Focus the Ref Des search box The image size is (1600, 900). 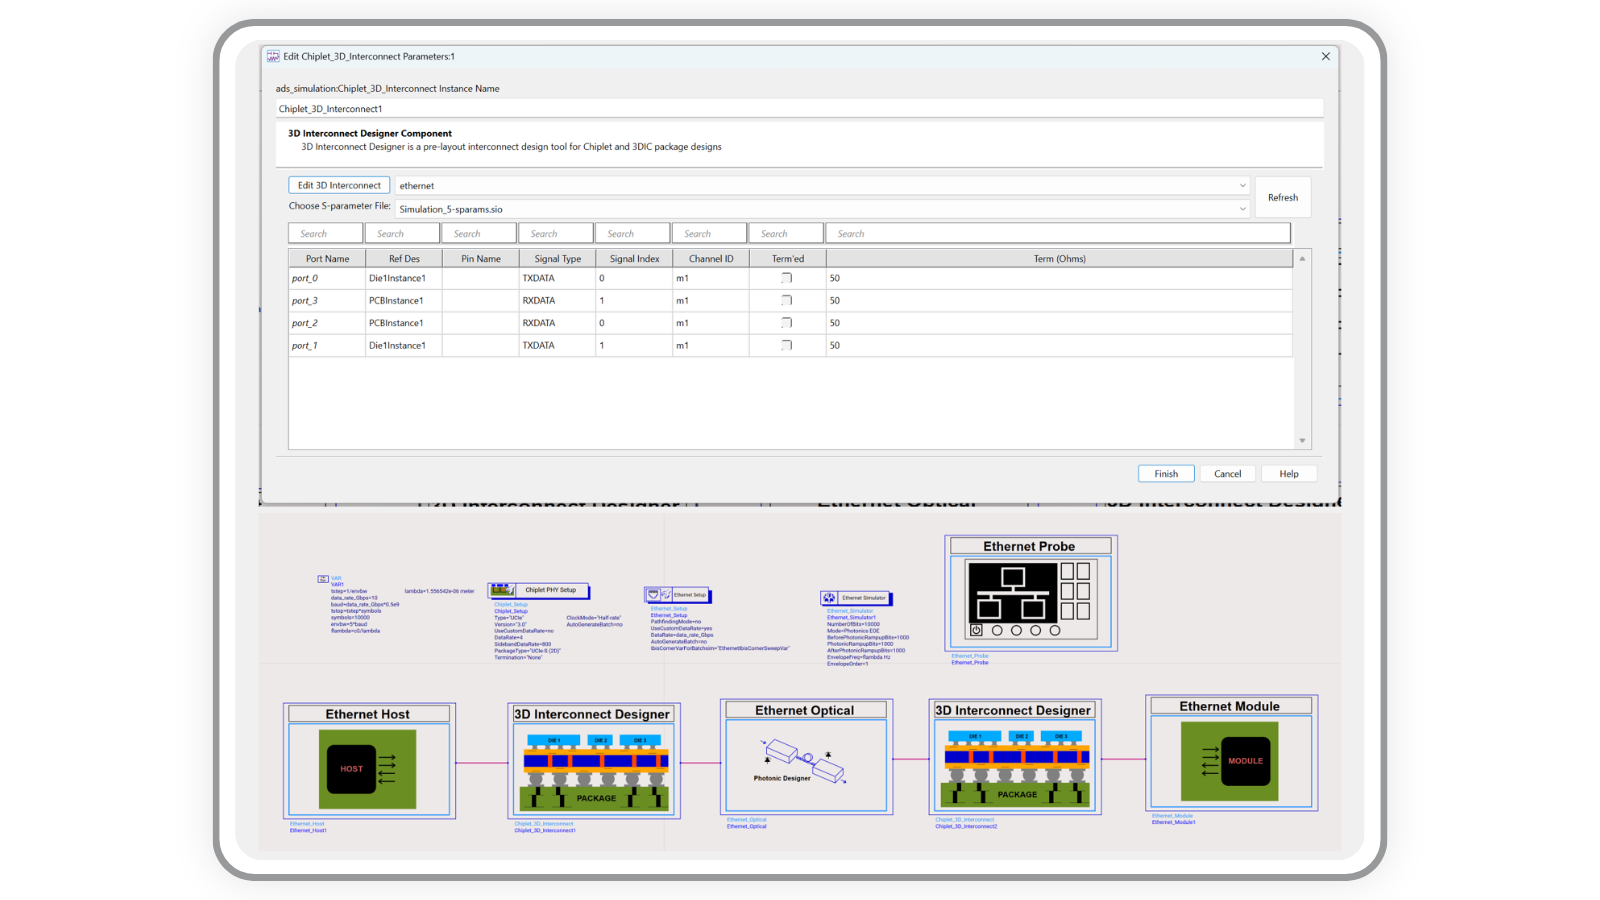click(x=403, y=234)
